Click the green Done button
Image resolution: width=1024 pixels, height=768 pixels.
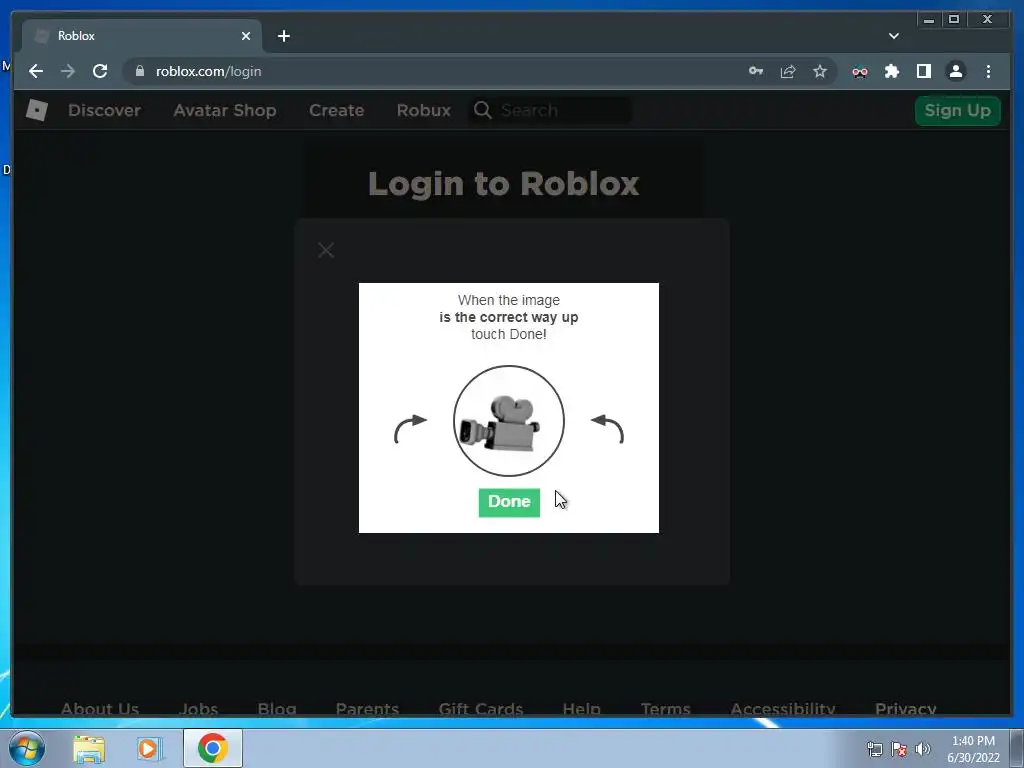pyautogui.click(x=509, y=502)
